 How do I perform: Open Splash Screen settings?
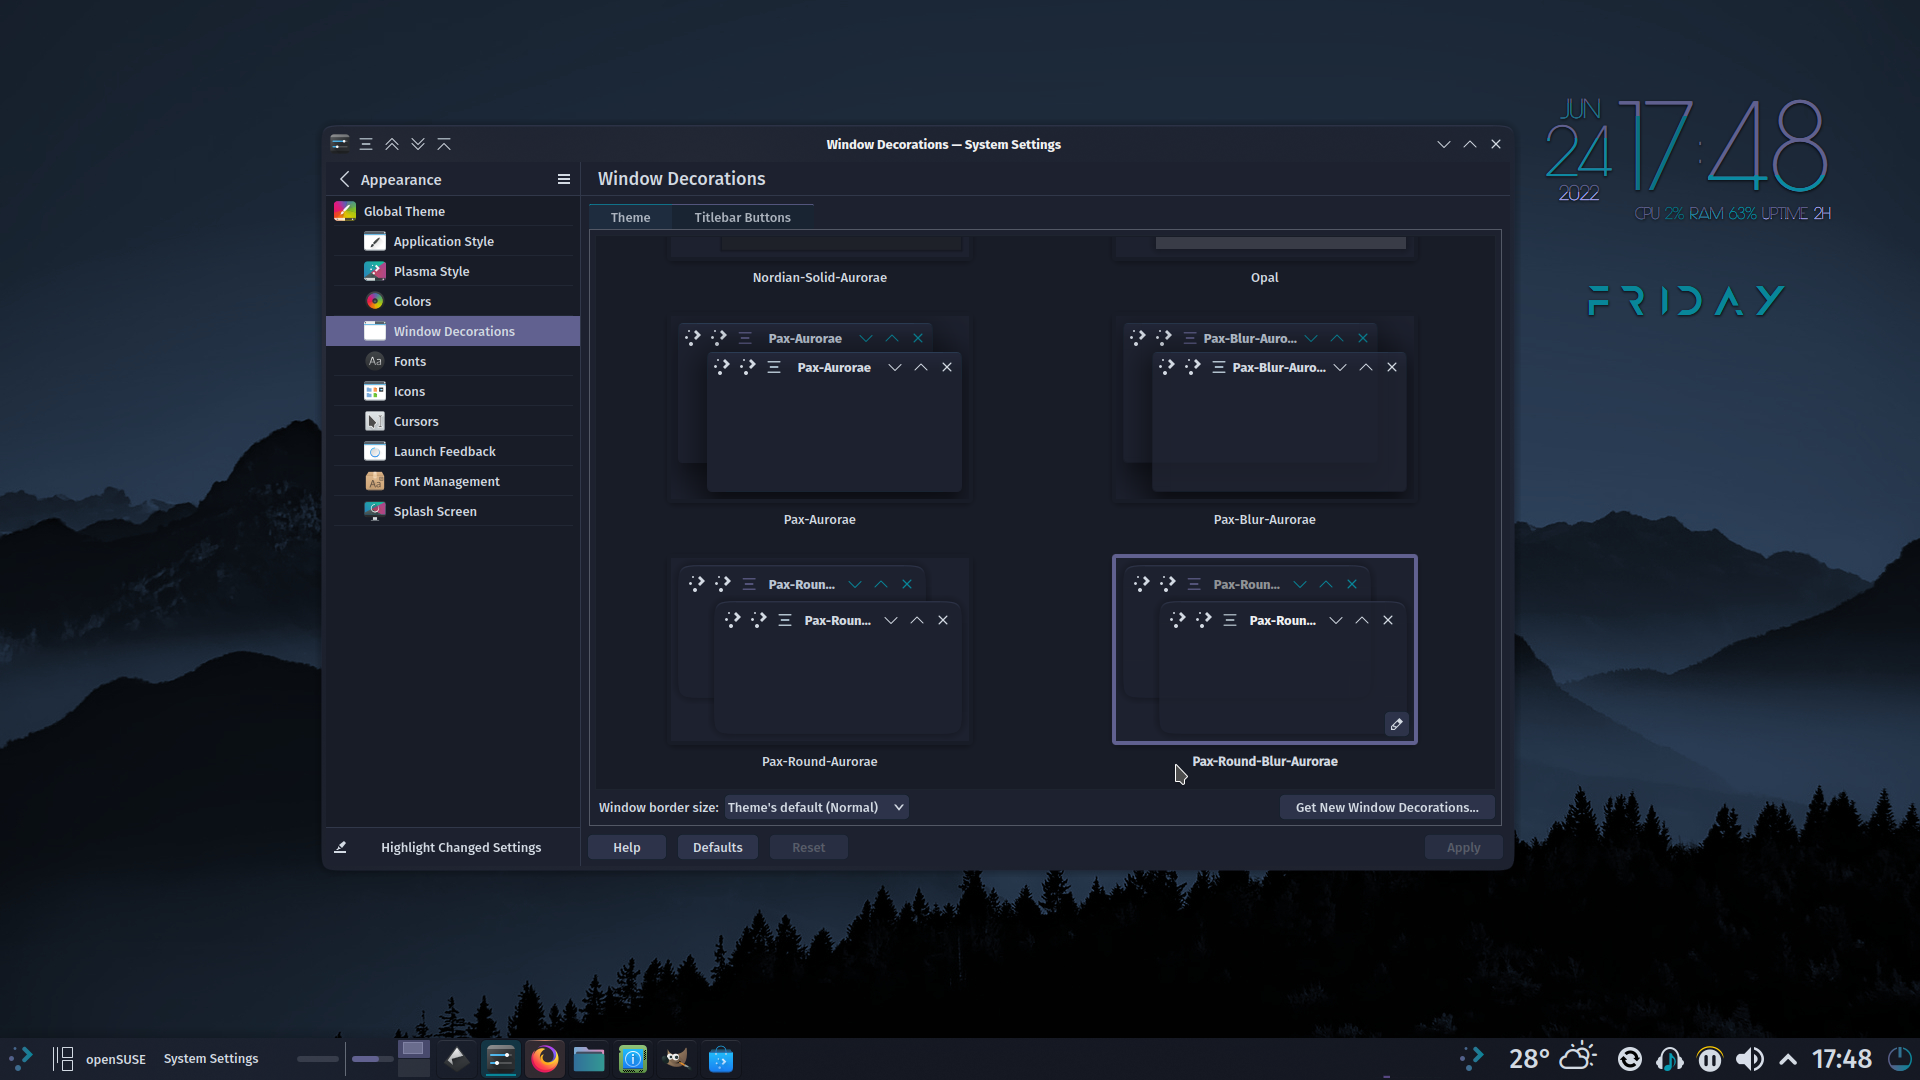(x=453, y=511)
